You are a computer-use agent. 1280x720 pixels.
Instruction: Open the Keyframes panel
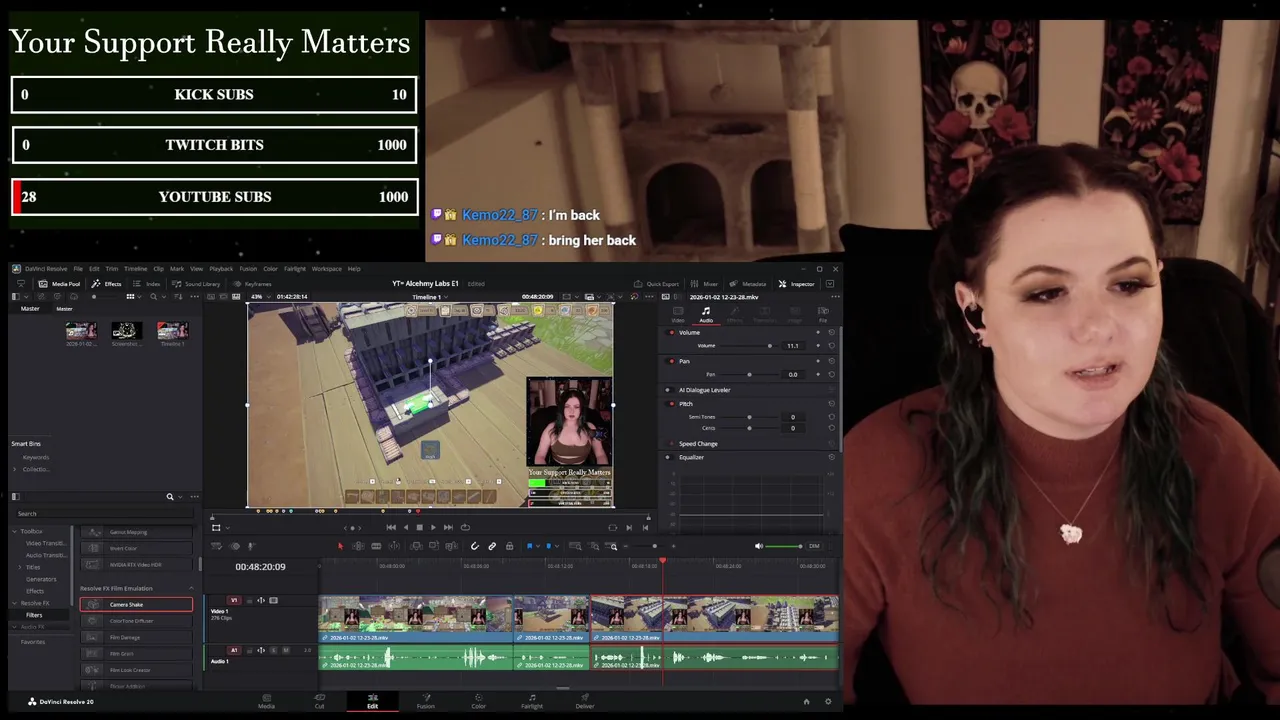pyautogui.click(x=252, y=284)
